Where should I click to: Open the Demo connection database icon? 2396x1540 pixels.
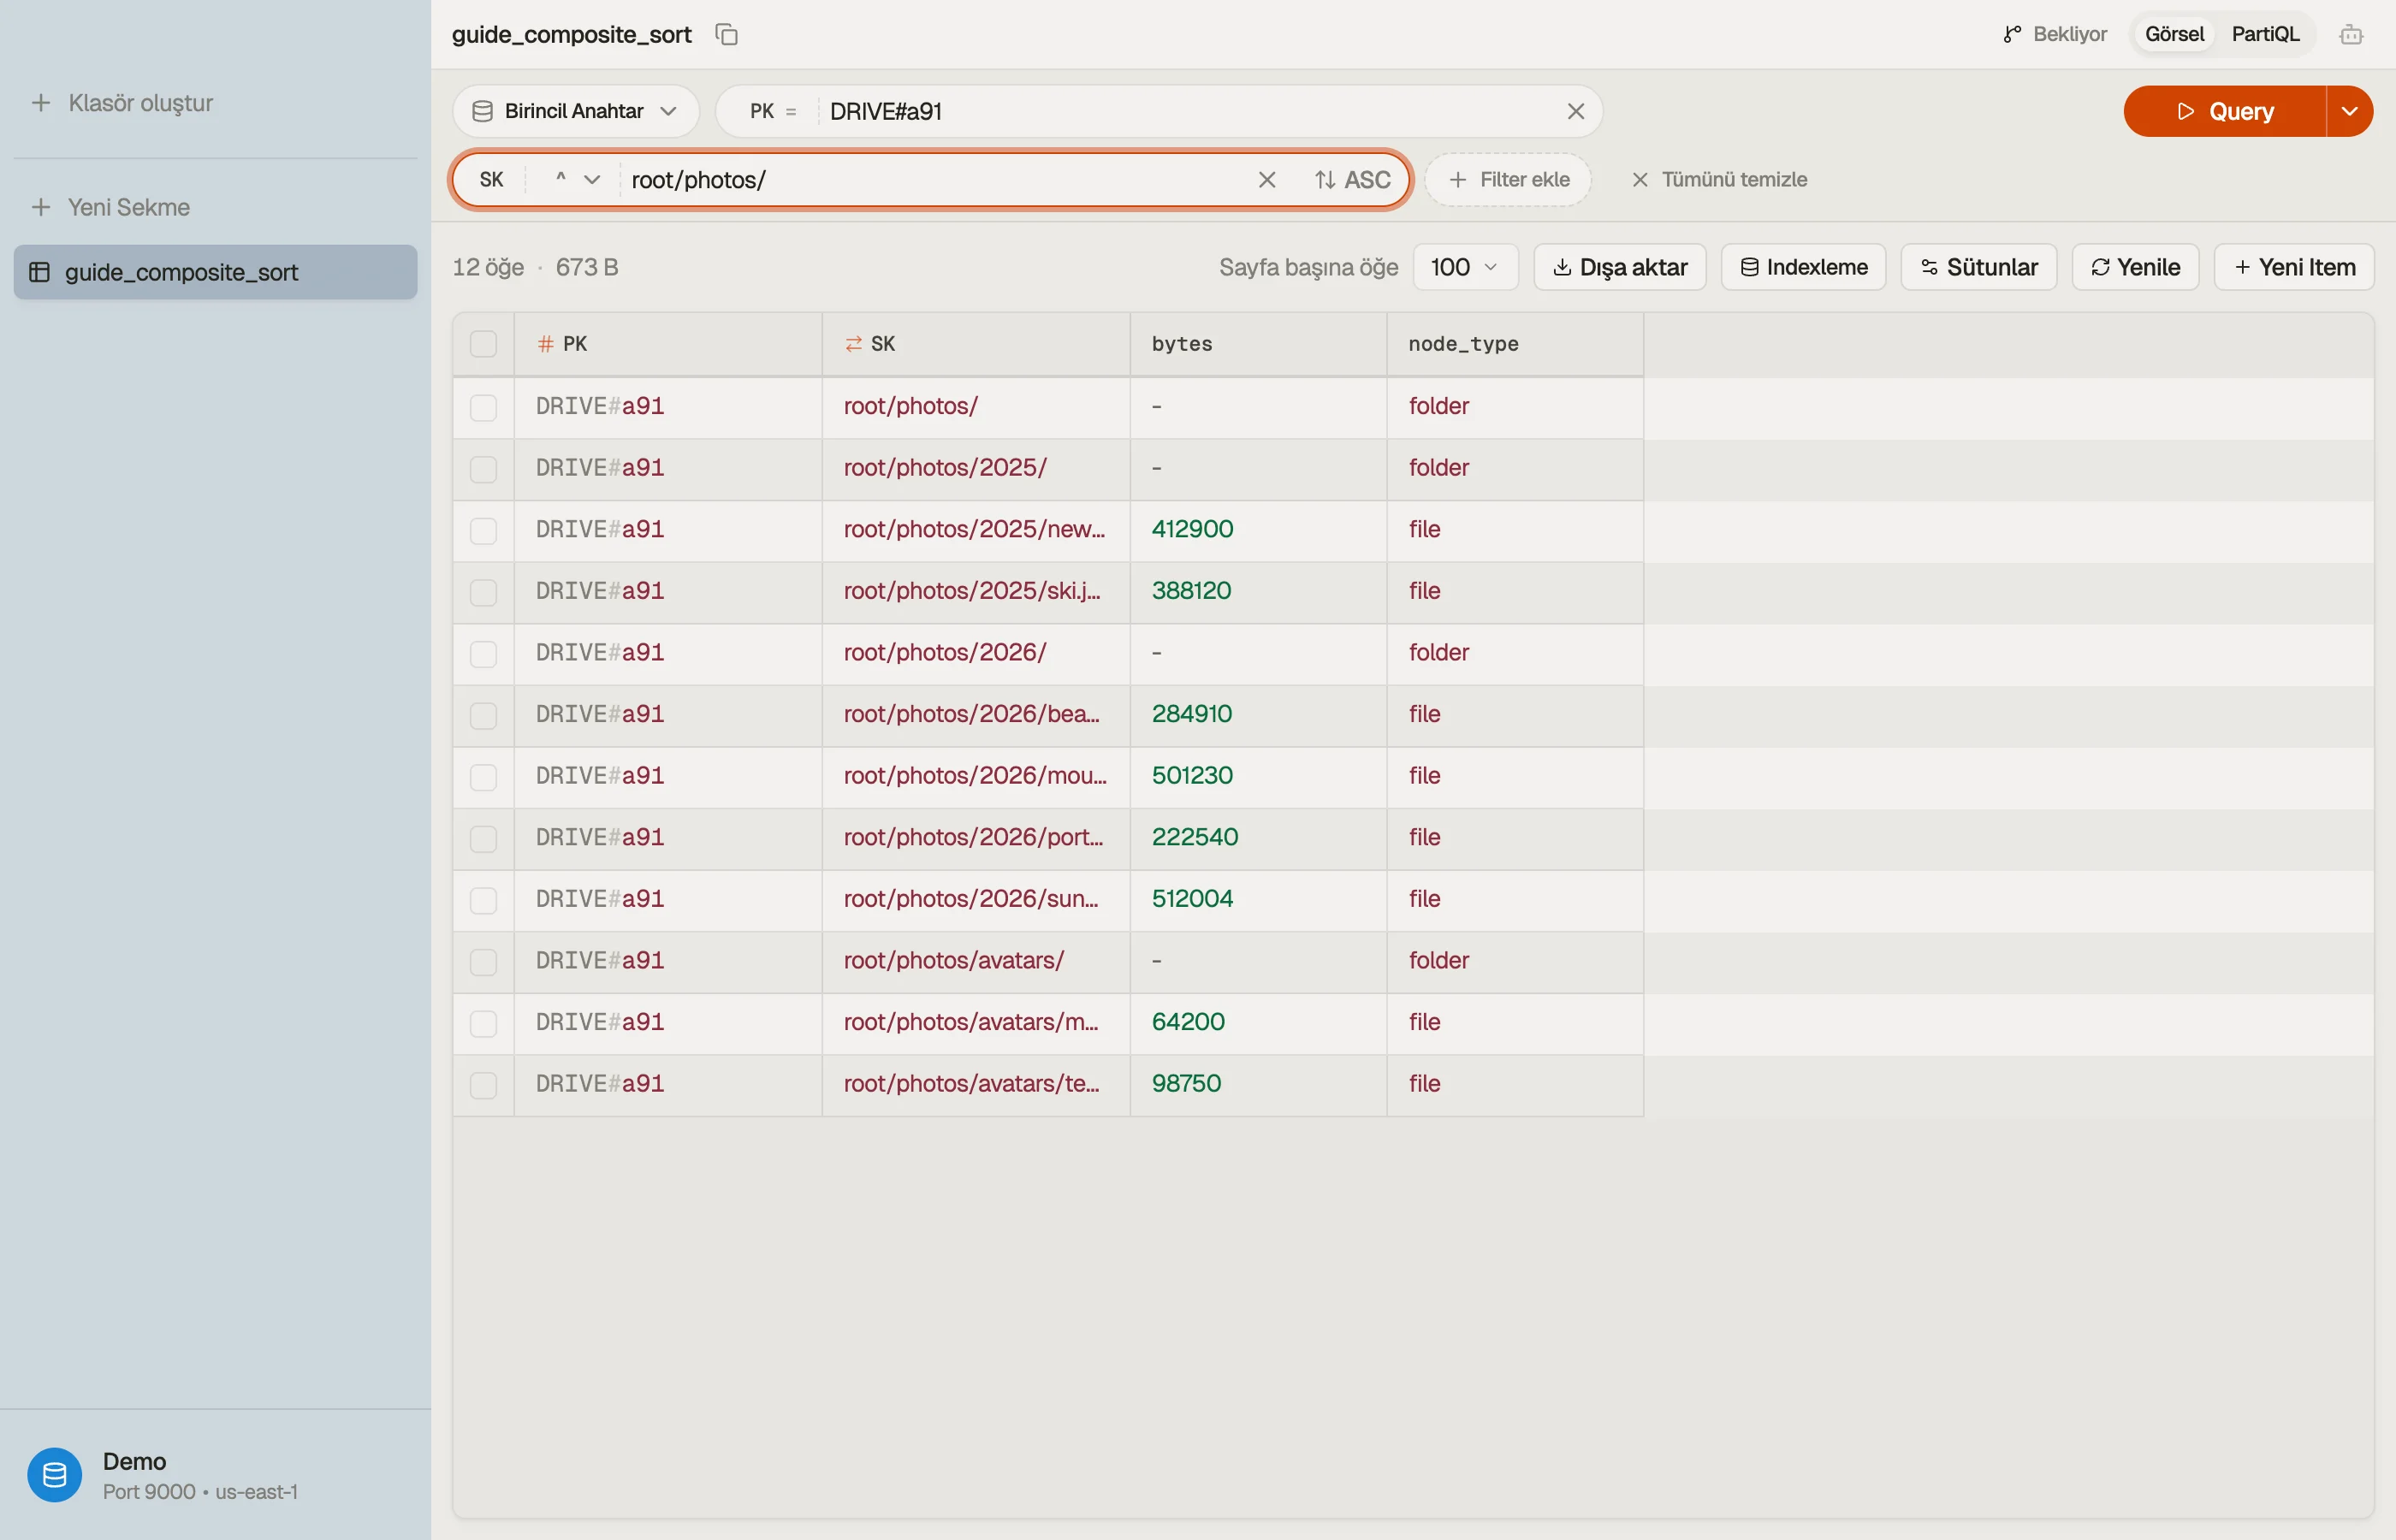point(54,1475)
